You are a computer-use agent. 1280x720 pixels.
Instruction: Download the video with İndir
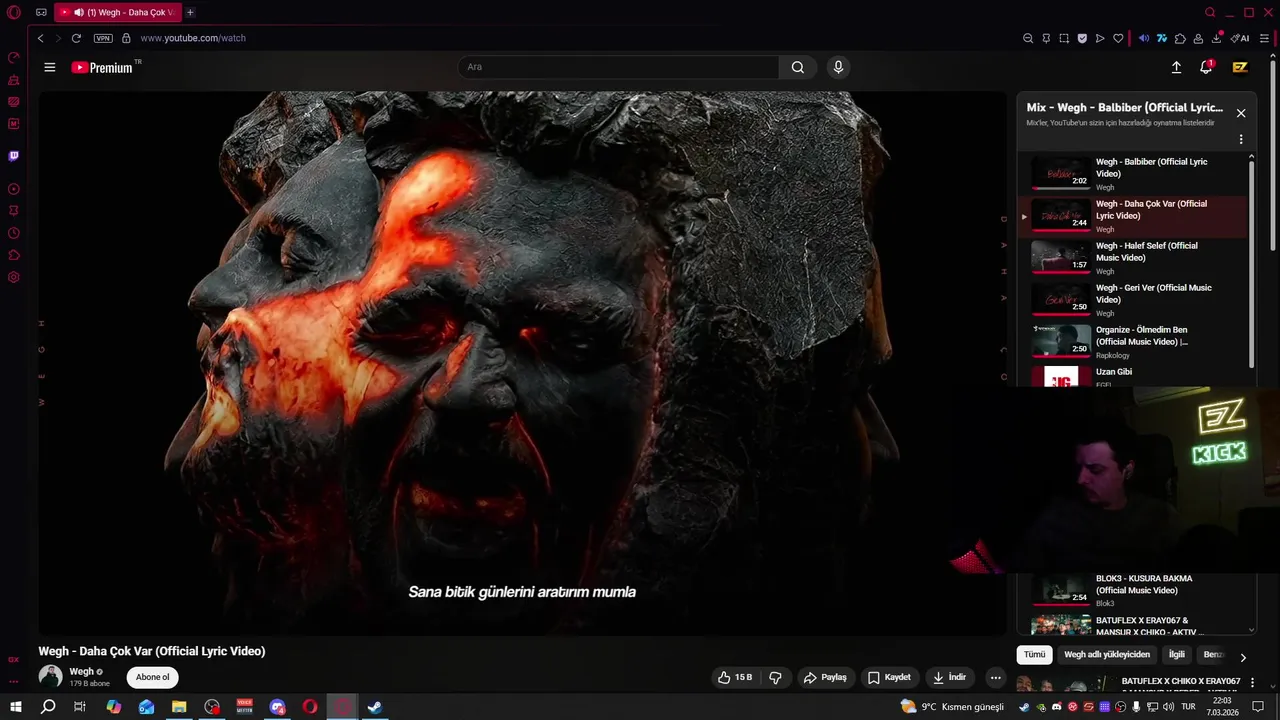(949, 677)
